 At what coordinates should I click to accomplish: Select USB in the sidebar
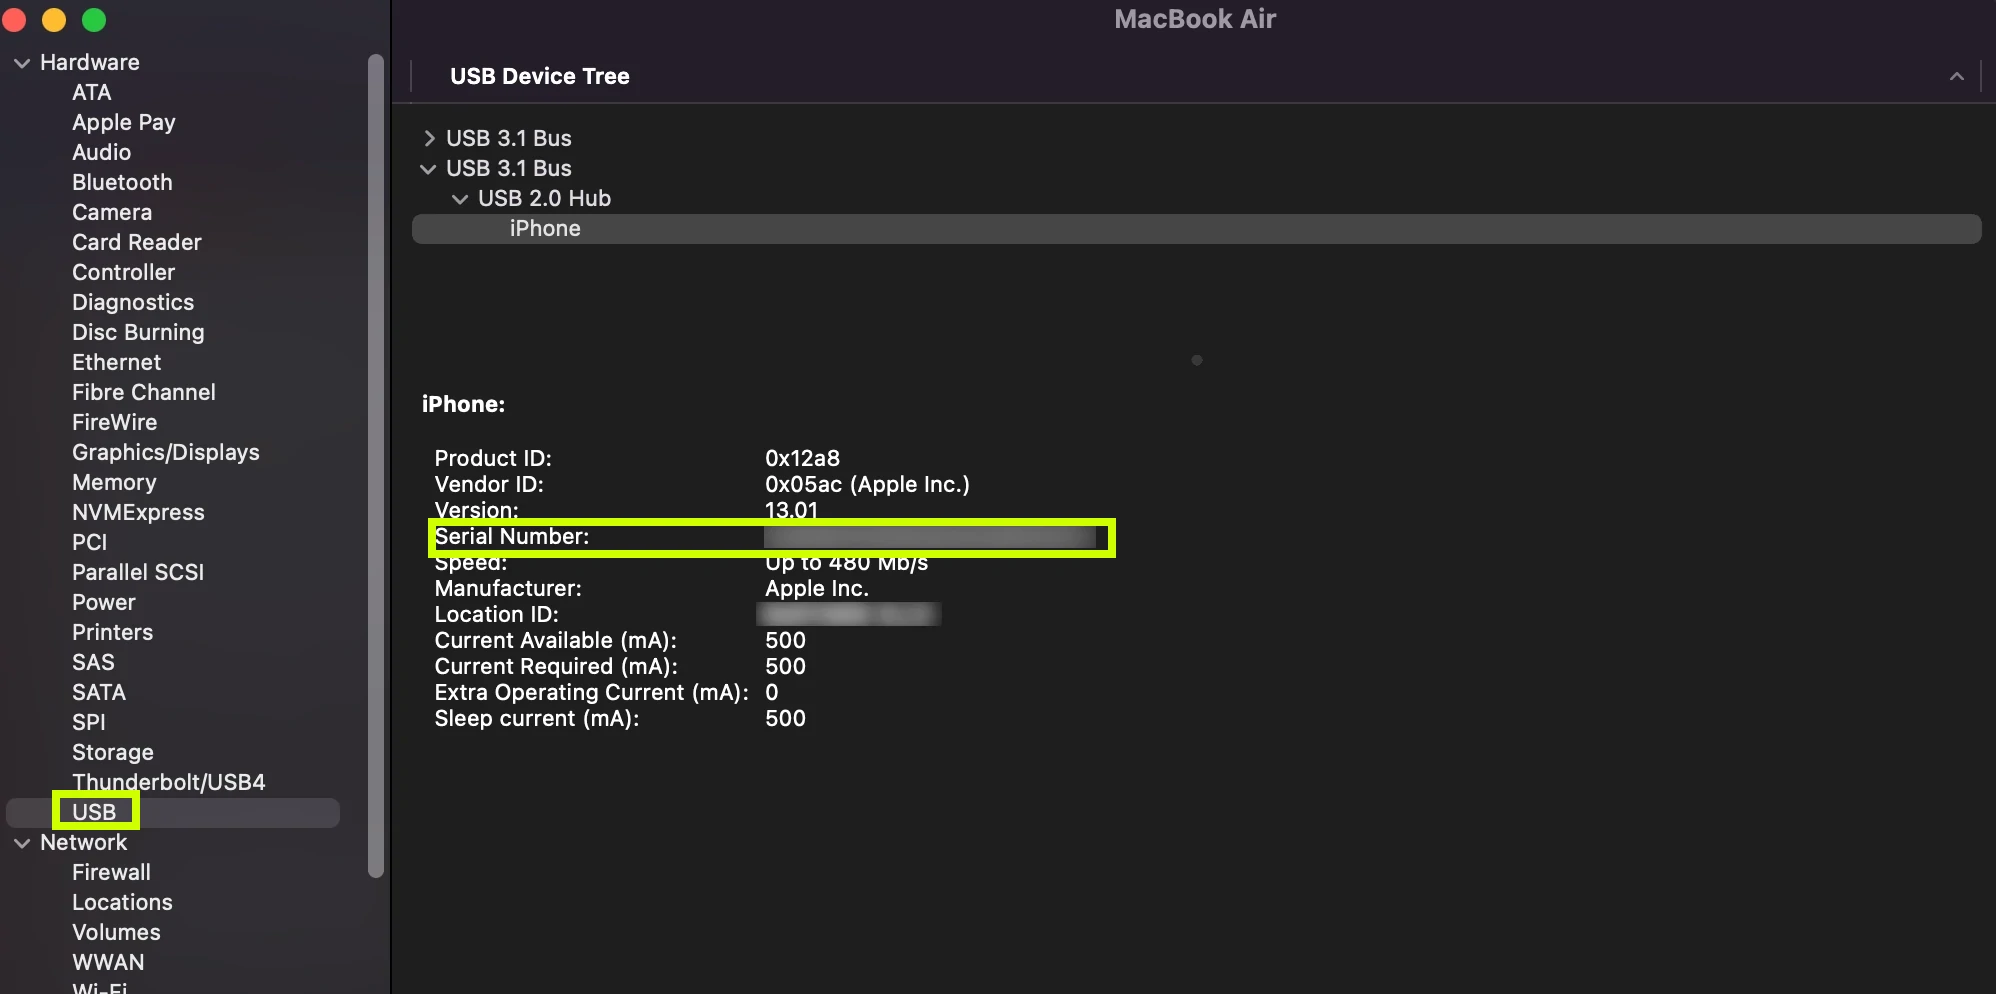pyautogui.click(x=94, y=812)
